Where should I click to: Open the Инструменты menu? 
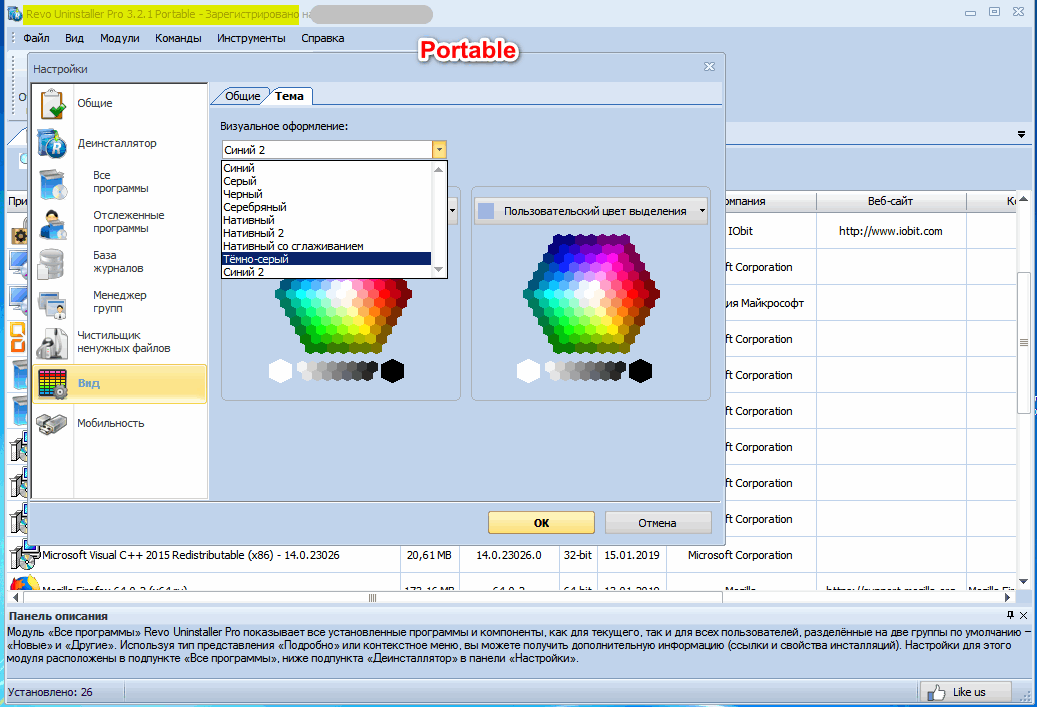tap(250, 38)
